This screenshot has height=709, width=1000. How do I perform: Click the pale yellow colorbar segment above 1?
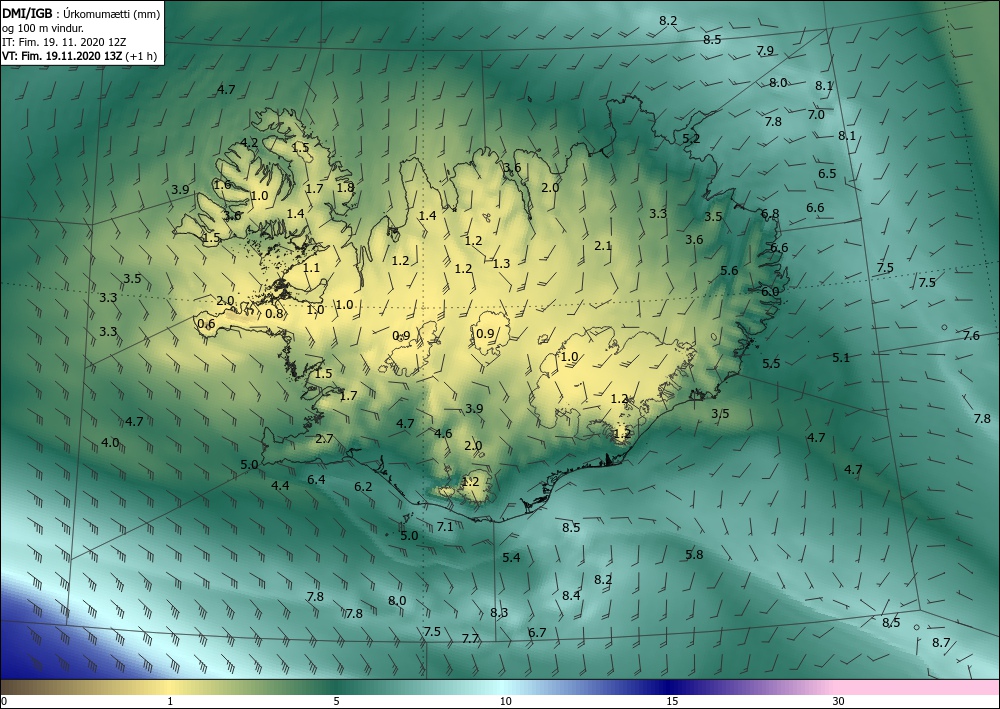170,687
